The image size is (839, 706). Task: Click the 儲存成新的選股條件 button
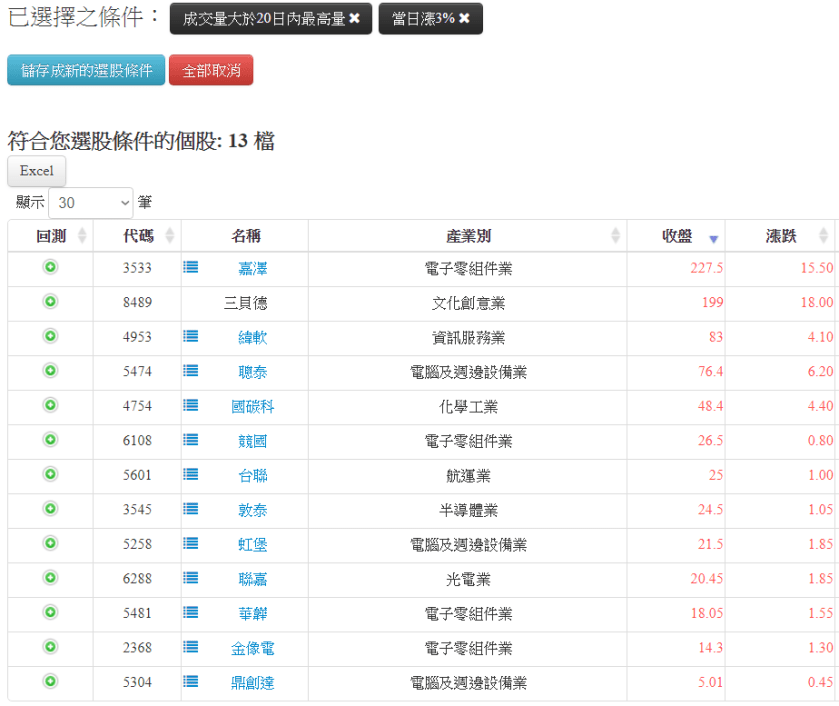tap(86, 70)
